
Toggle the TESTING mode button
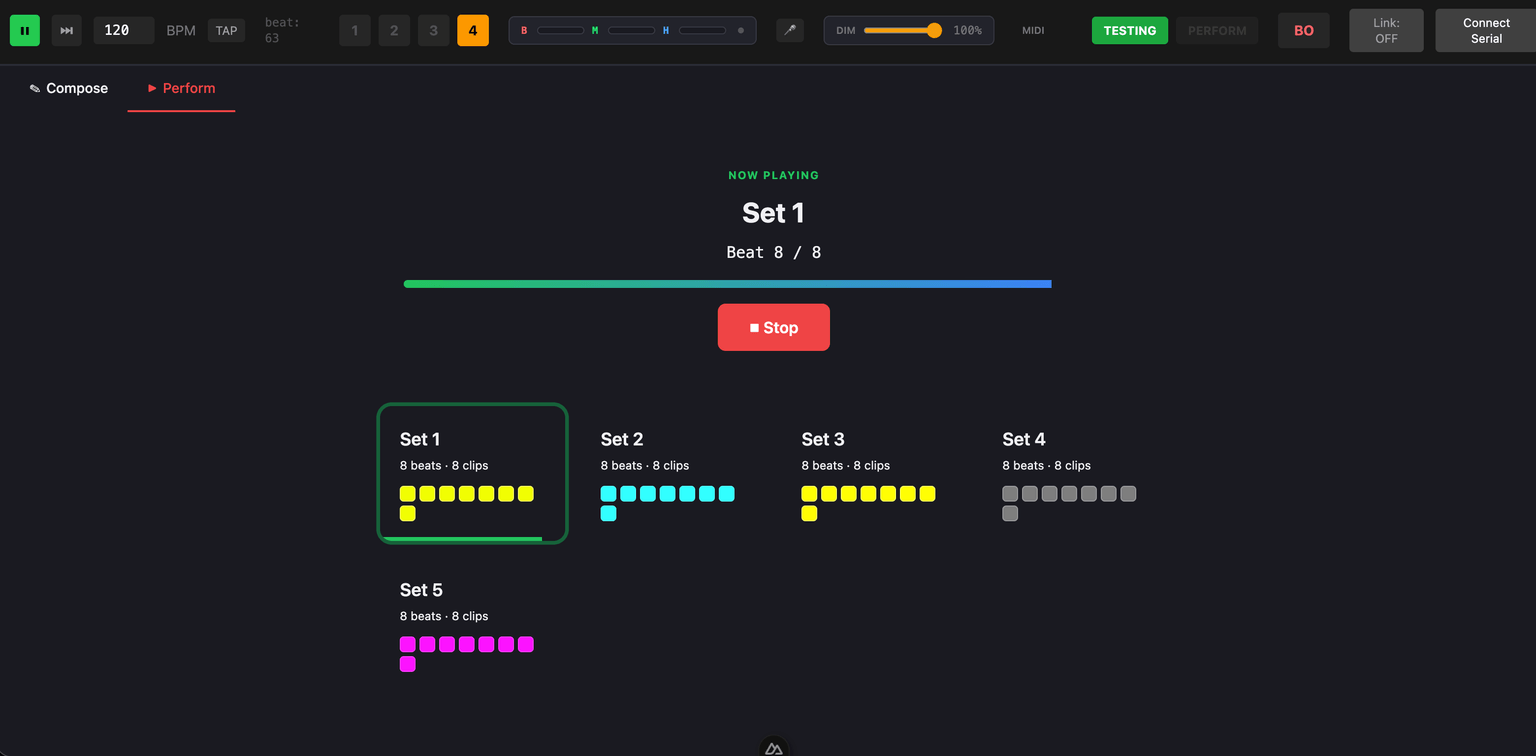point(1130,30)
